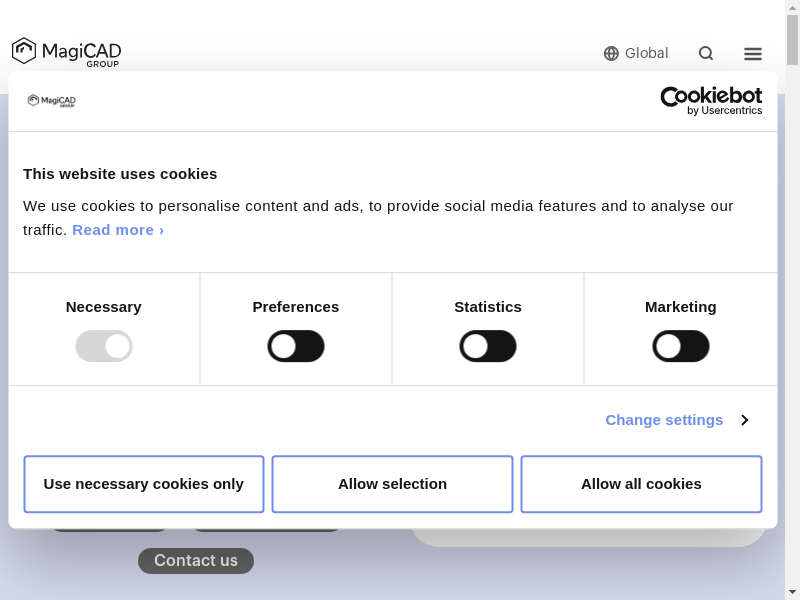Click the Cookiebot by Usercentrics logo
The image size is (800, 600).
point(711,100)
